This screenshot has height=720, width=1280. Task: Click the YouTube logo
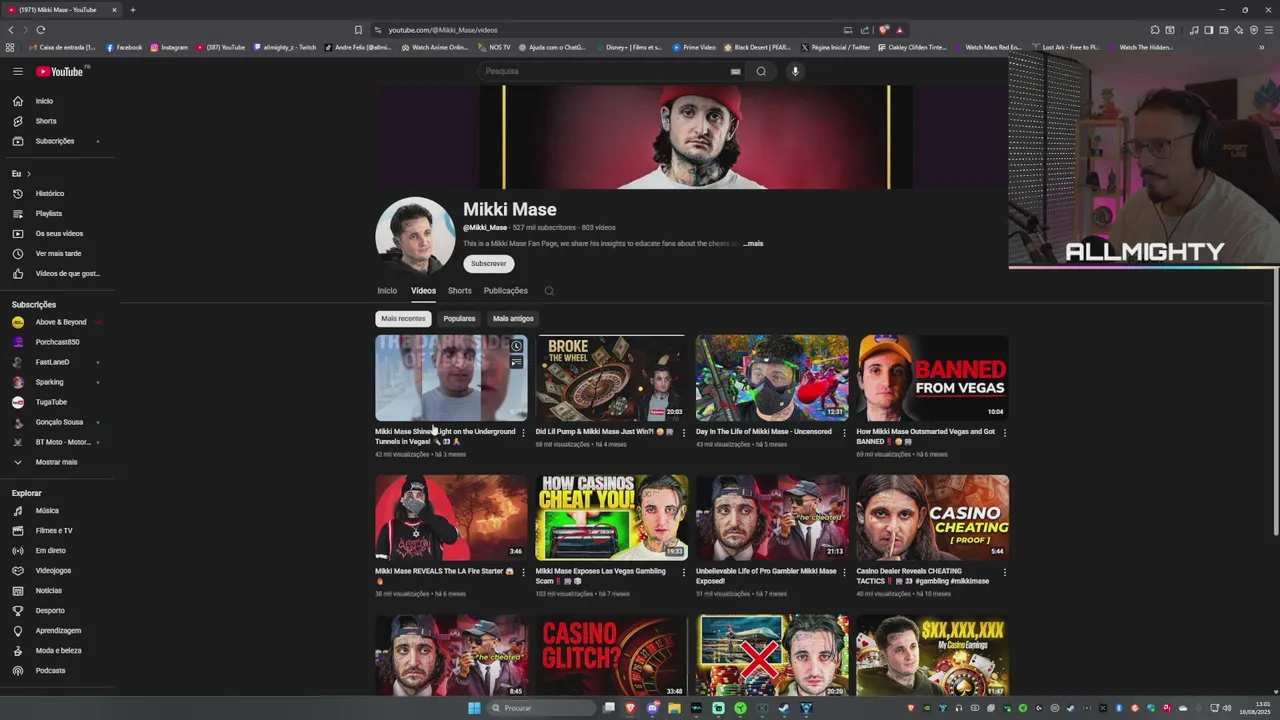coord(60,71)
